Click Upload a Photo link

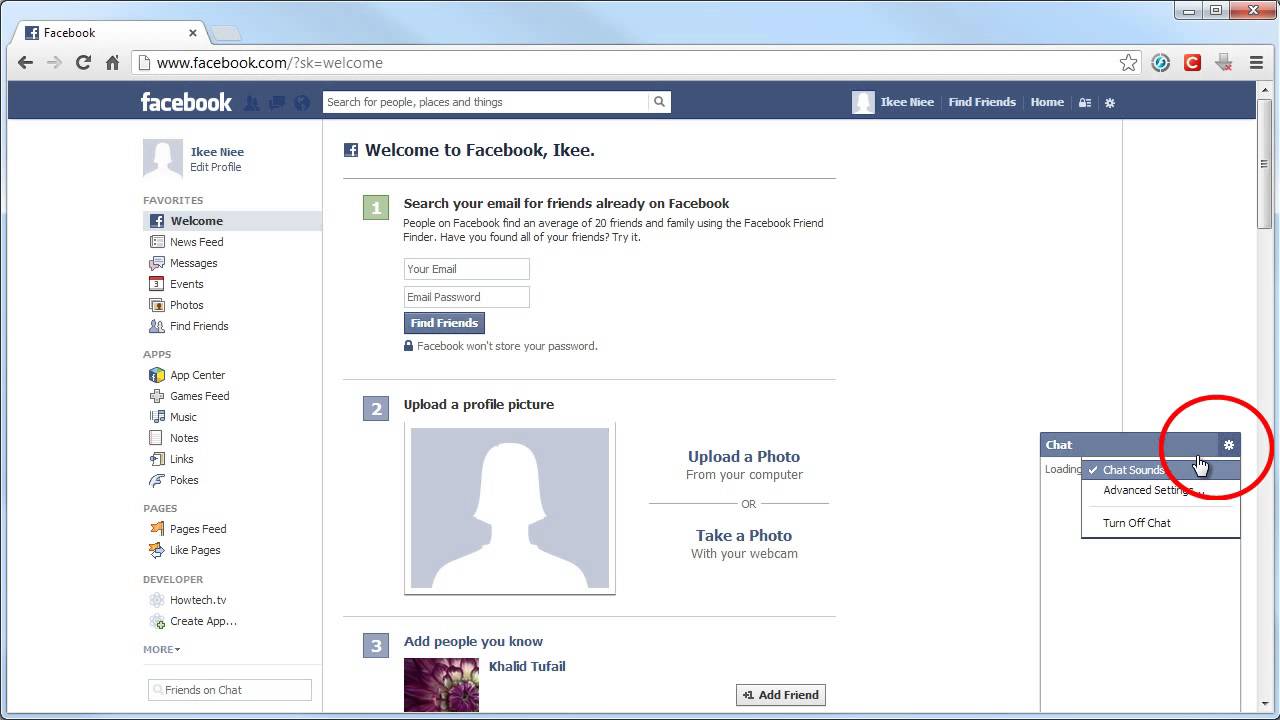[744, 456]
